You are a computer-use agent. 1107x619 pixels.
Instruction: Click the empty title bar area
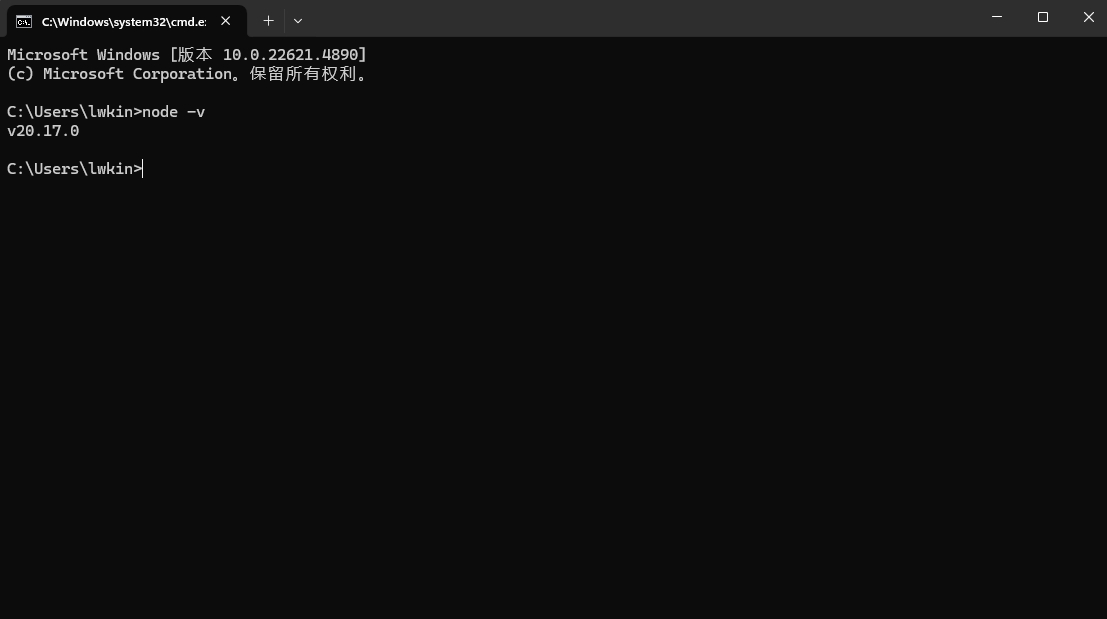[635, 18]
